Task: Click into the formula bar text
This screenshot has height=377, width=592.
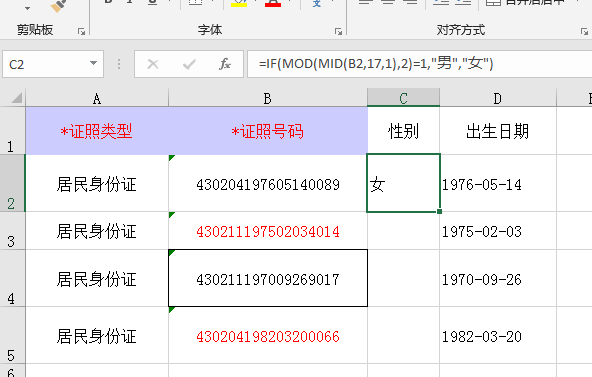Action: click(x=376, y=63)
